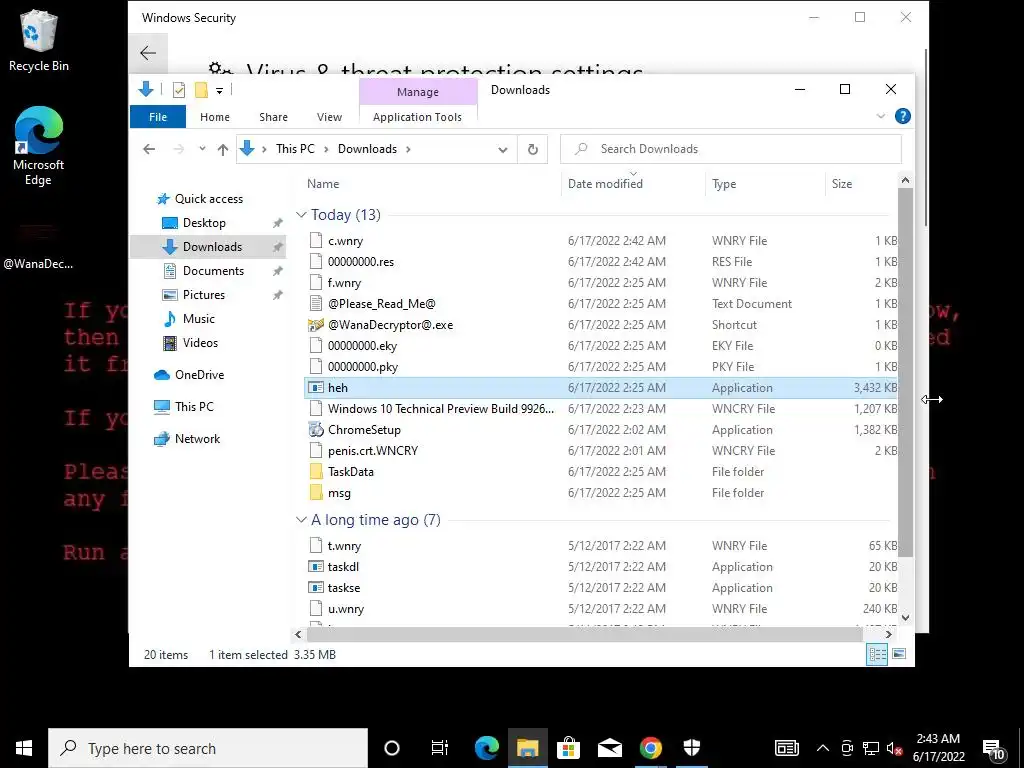
Task: Switch to the Share ribbon tab
Action: [273, 117]
